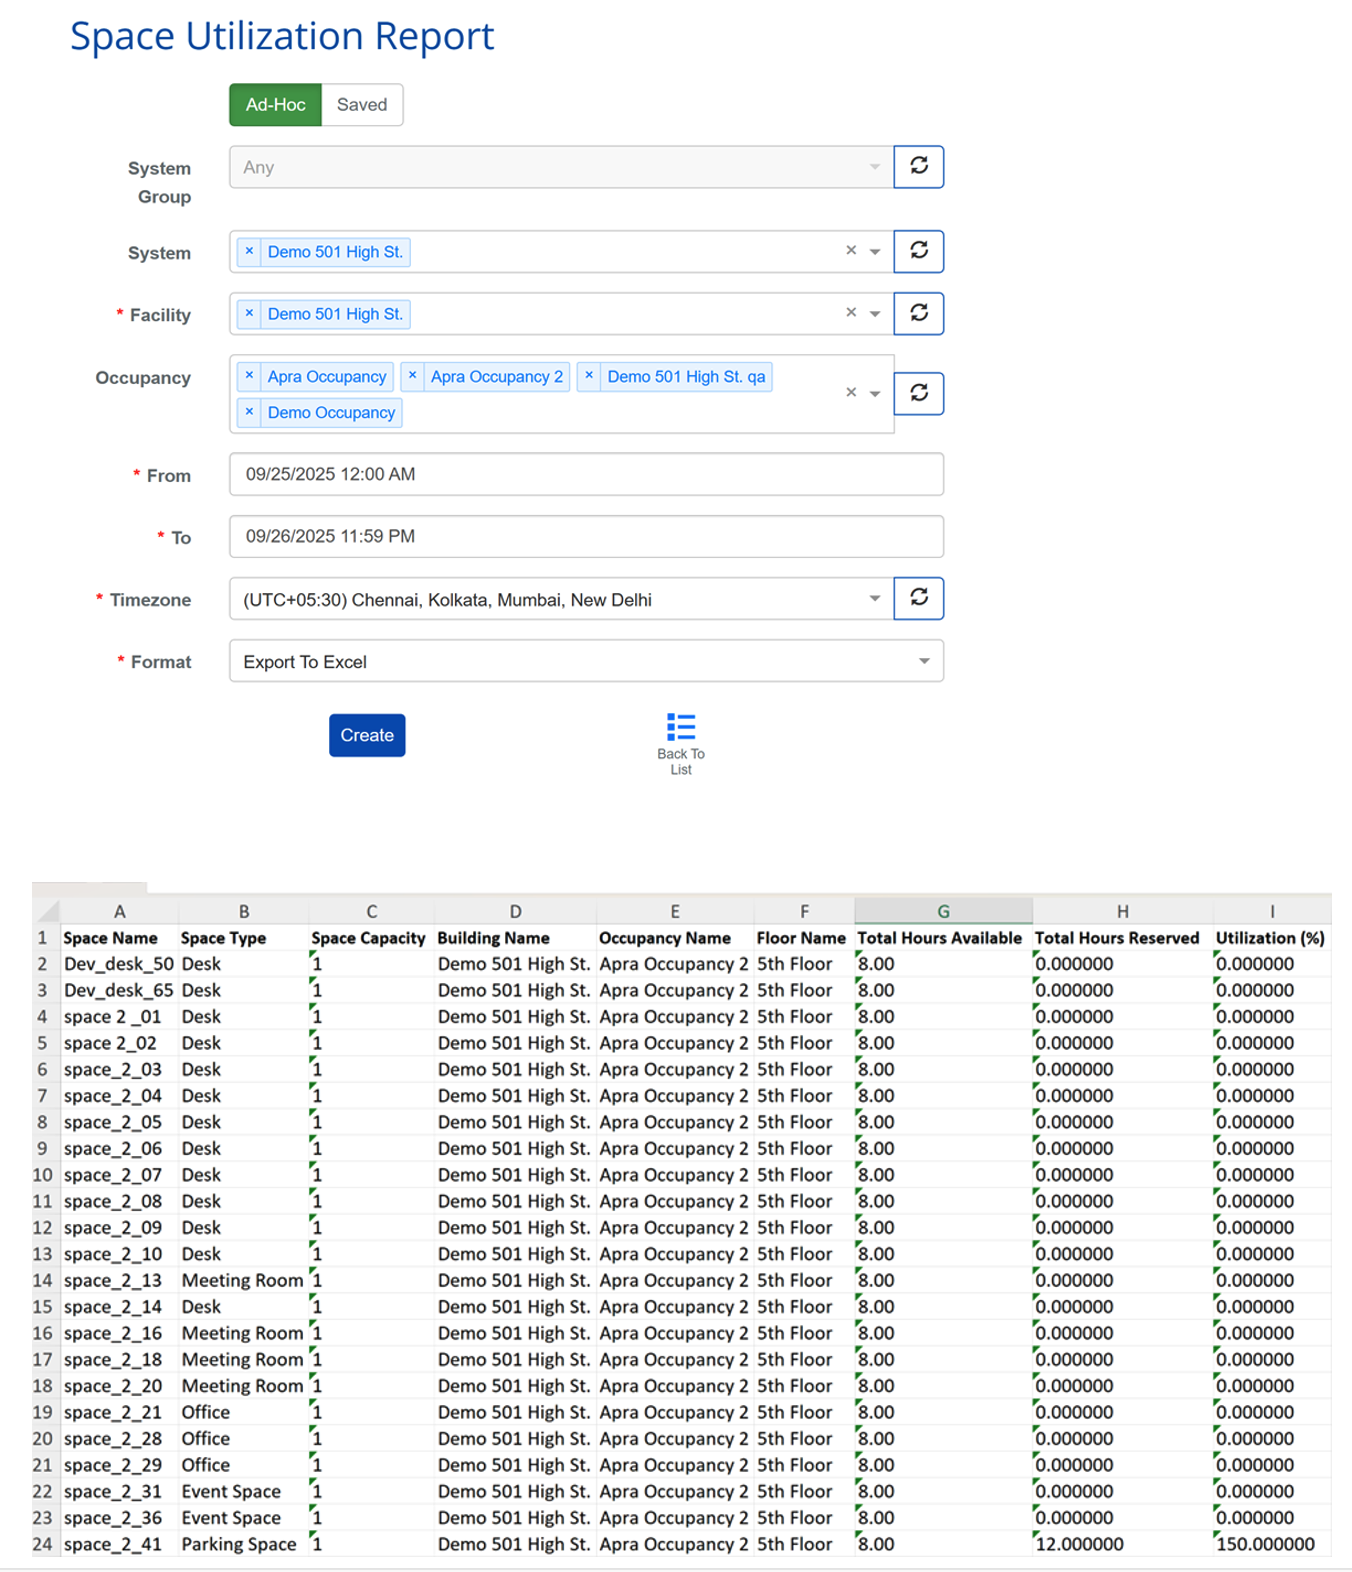
Task: Open the Format dropdown
Action: [x=586, y=661]
